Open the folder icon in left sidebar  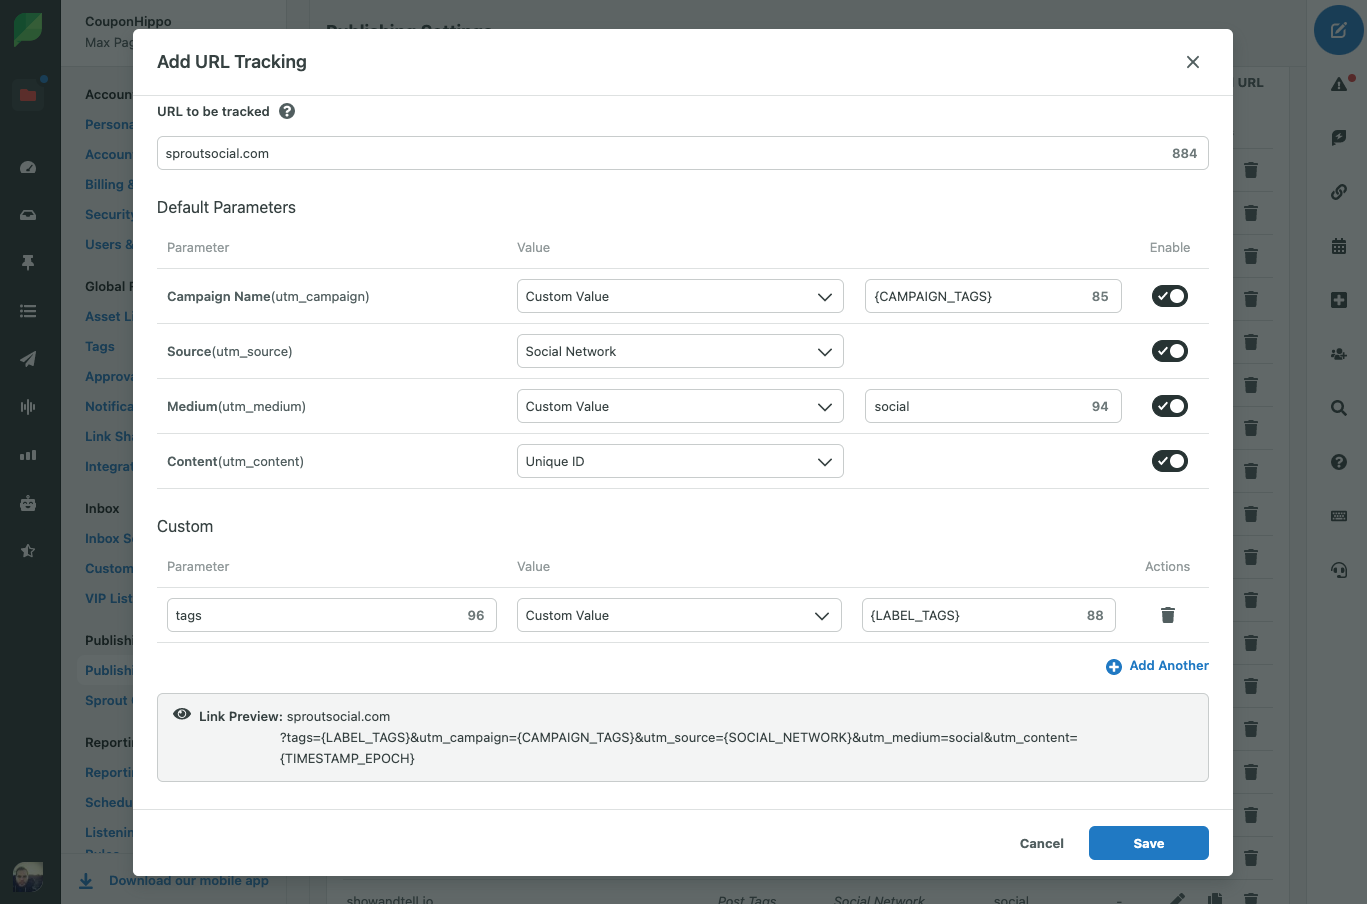(28, 95)
